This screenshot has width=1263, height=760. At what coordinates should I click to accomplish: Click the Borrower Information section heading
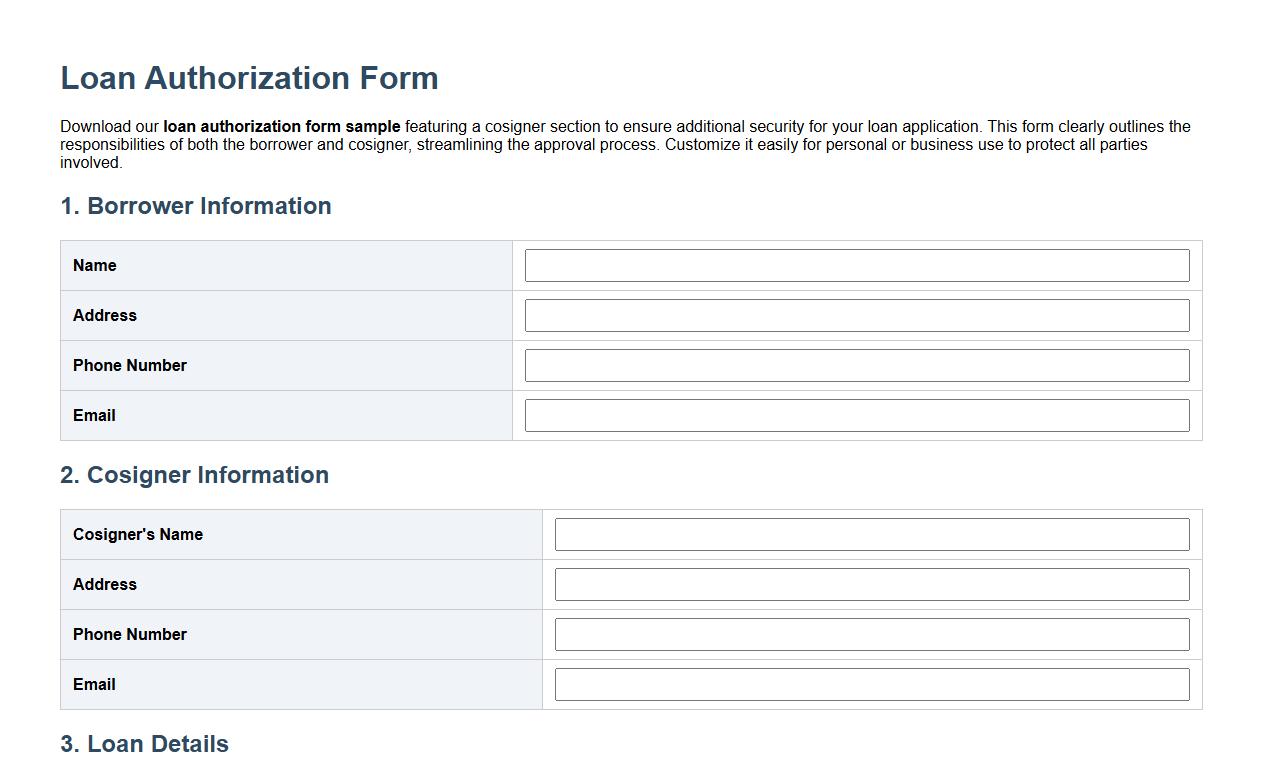pos(196,206)
